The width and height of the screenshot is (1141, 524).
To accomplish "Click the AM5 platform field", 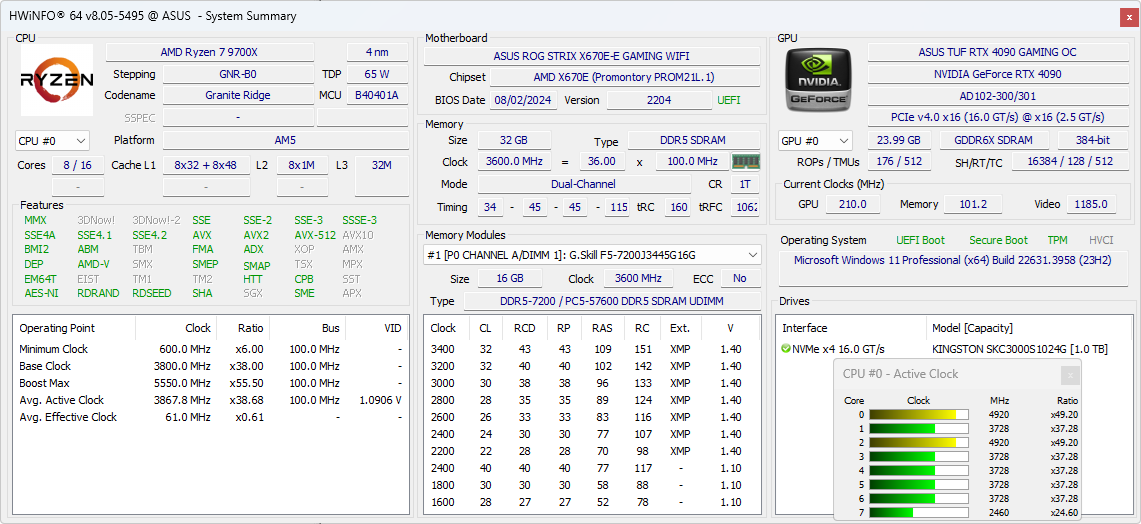I will click(285, 140).
